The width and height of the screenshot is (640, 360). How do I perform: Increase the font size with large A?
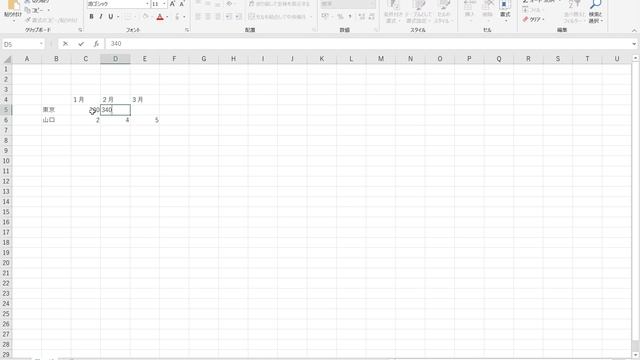tap(172, 4)
